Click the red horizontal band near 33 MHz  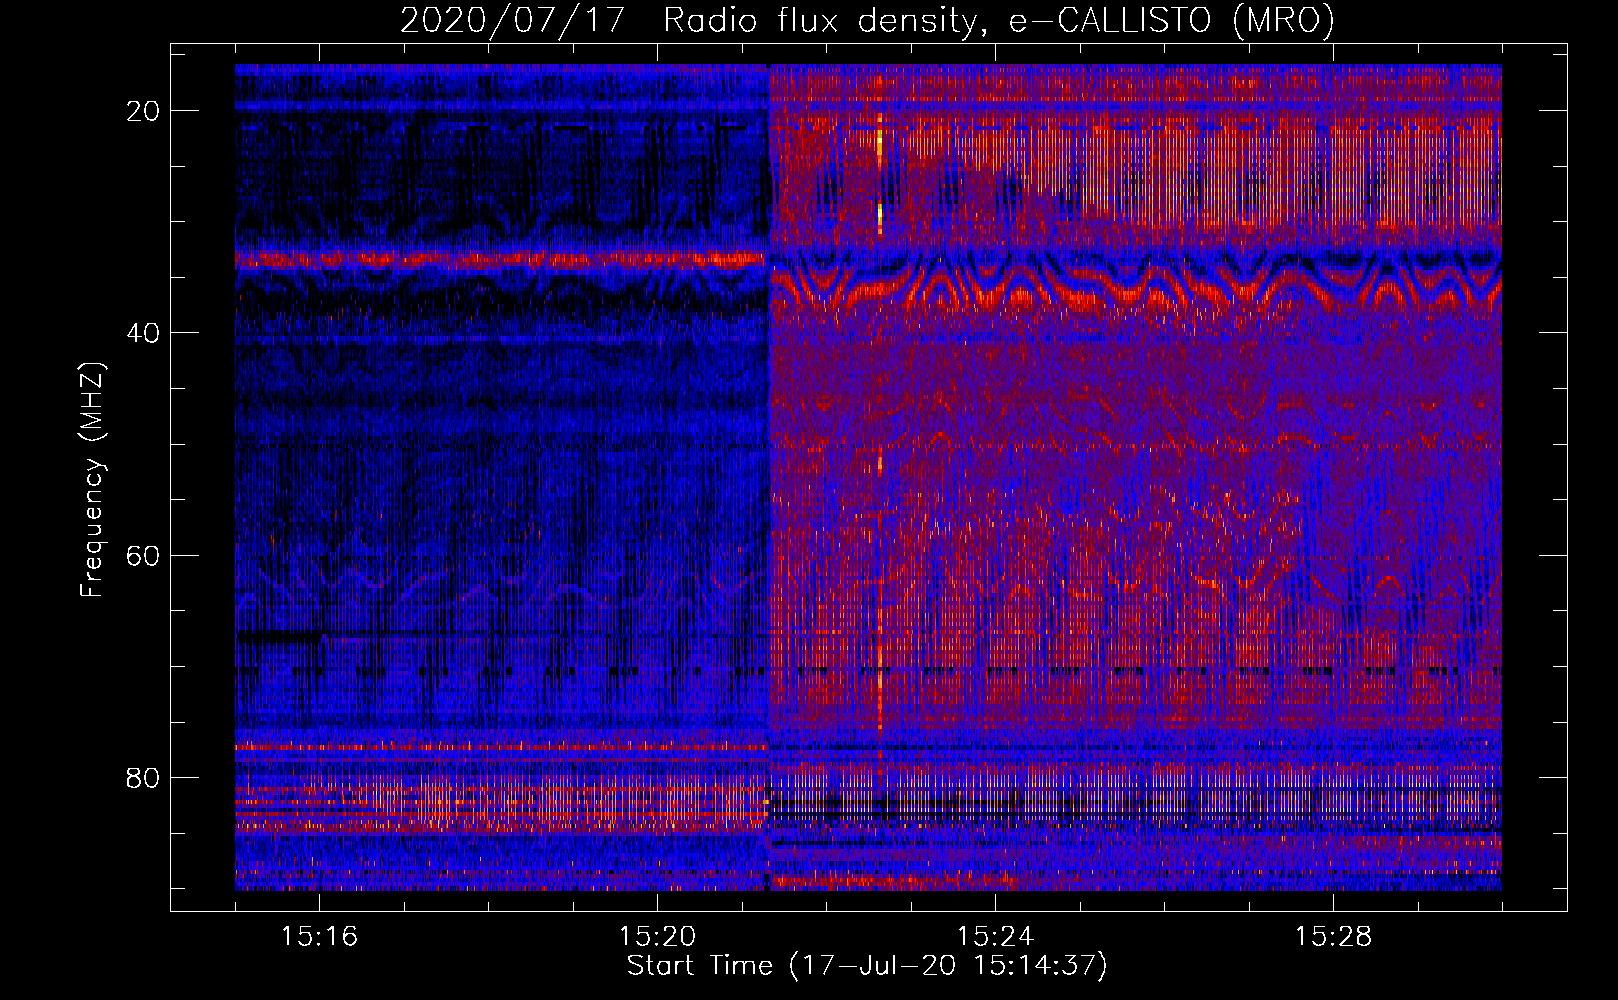(x=502, y=259)
